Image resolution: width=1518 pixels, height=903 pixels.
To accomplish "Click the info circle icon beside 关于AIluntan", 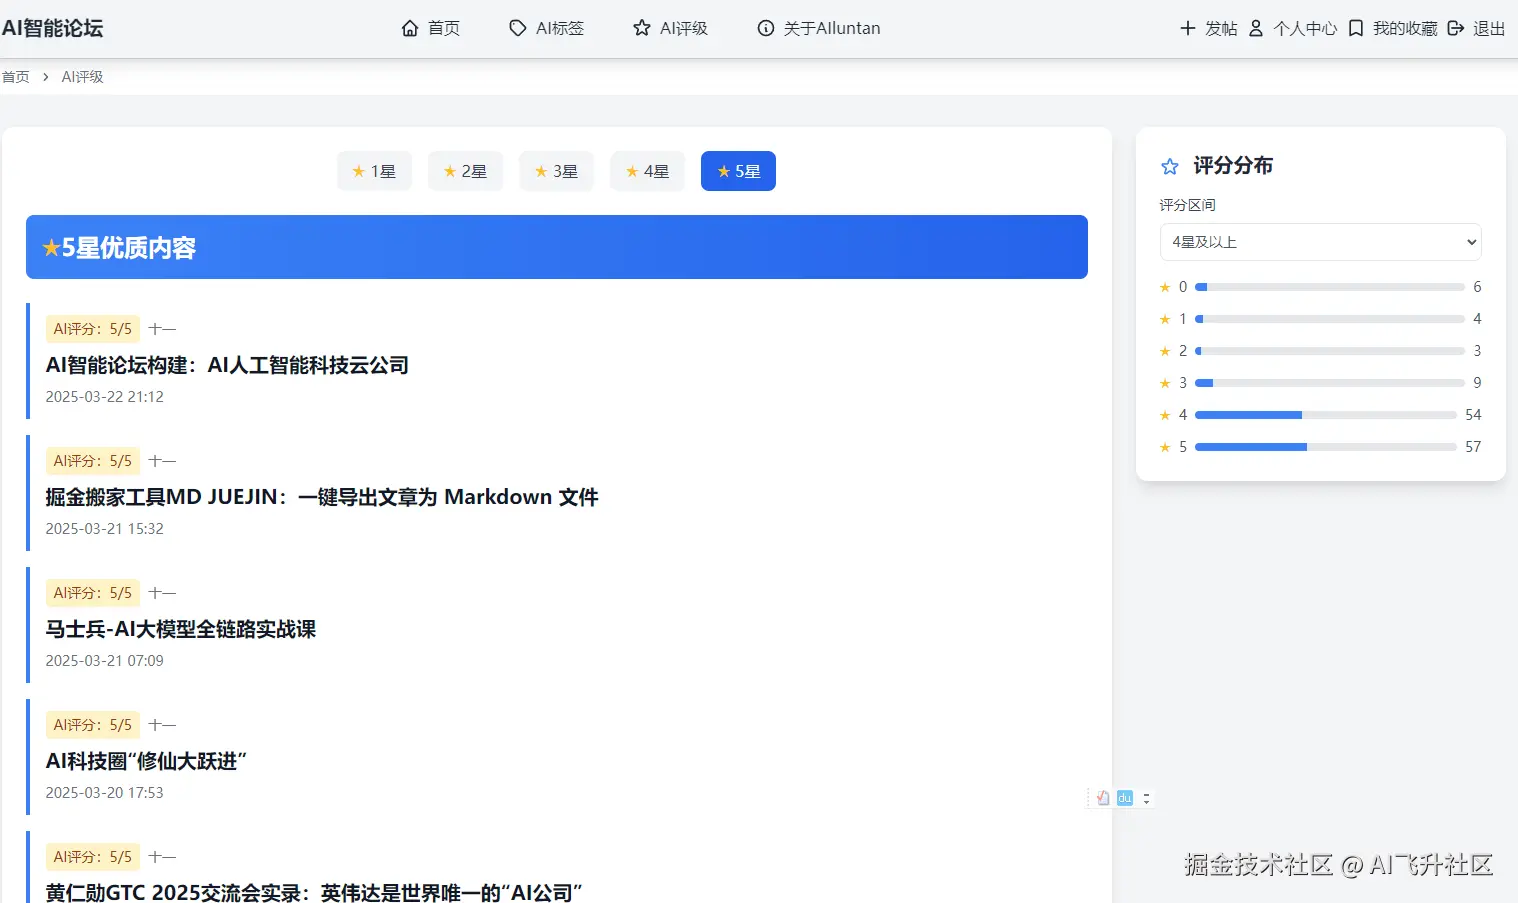I will coord(766,28).
